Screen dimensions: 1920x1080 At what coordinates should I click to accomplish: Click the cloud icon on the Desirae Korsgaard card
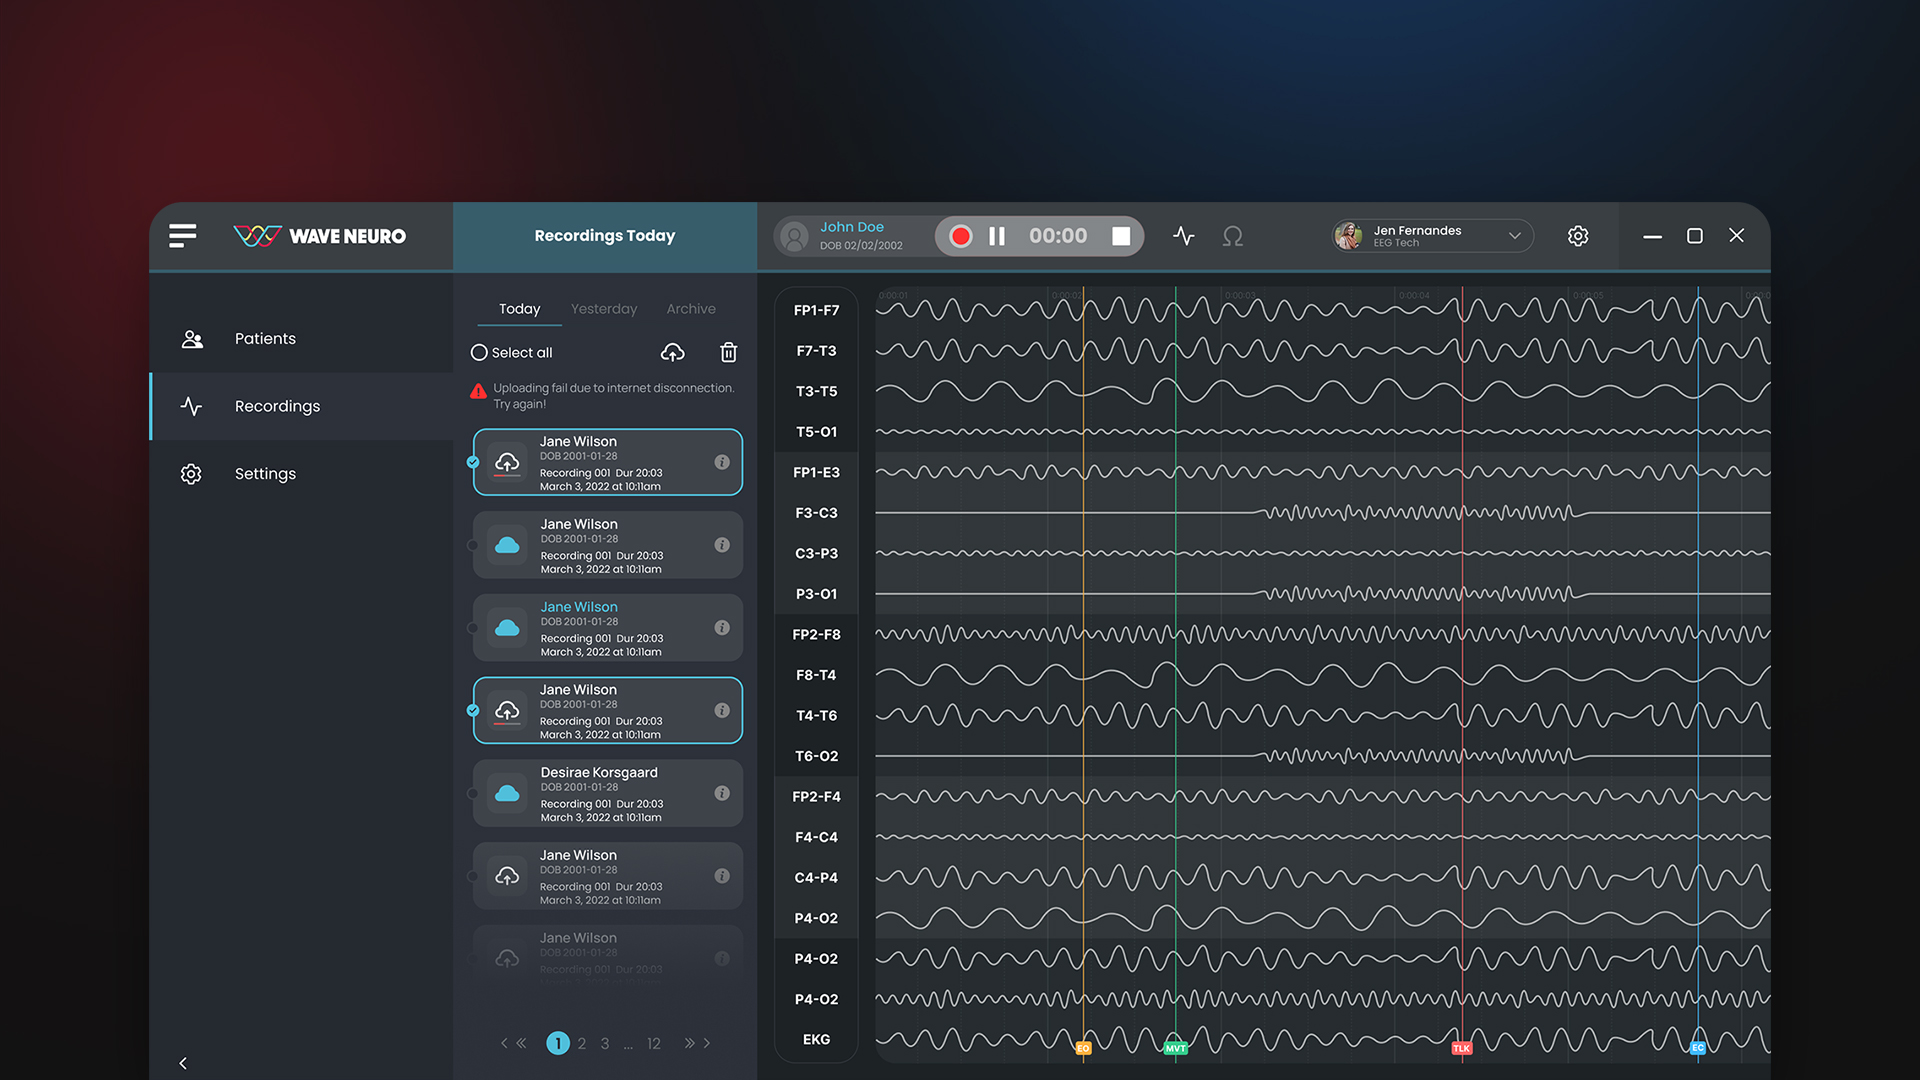507,793
